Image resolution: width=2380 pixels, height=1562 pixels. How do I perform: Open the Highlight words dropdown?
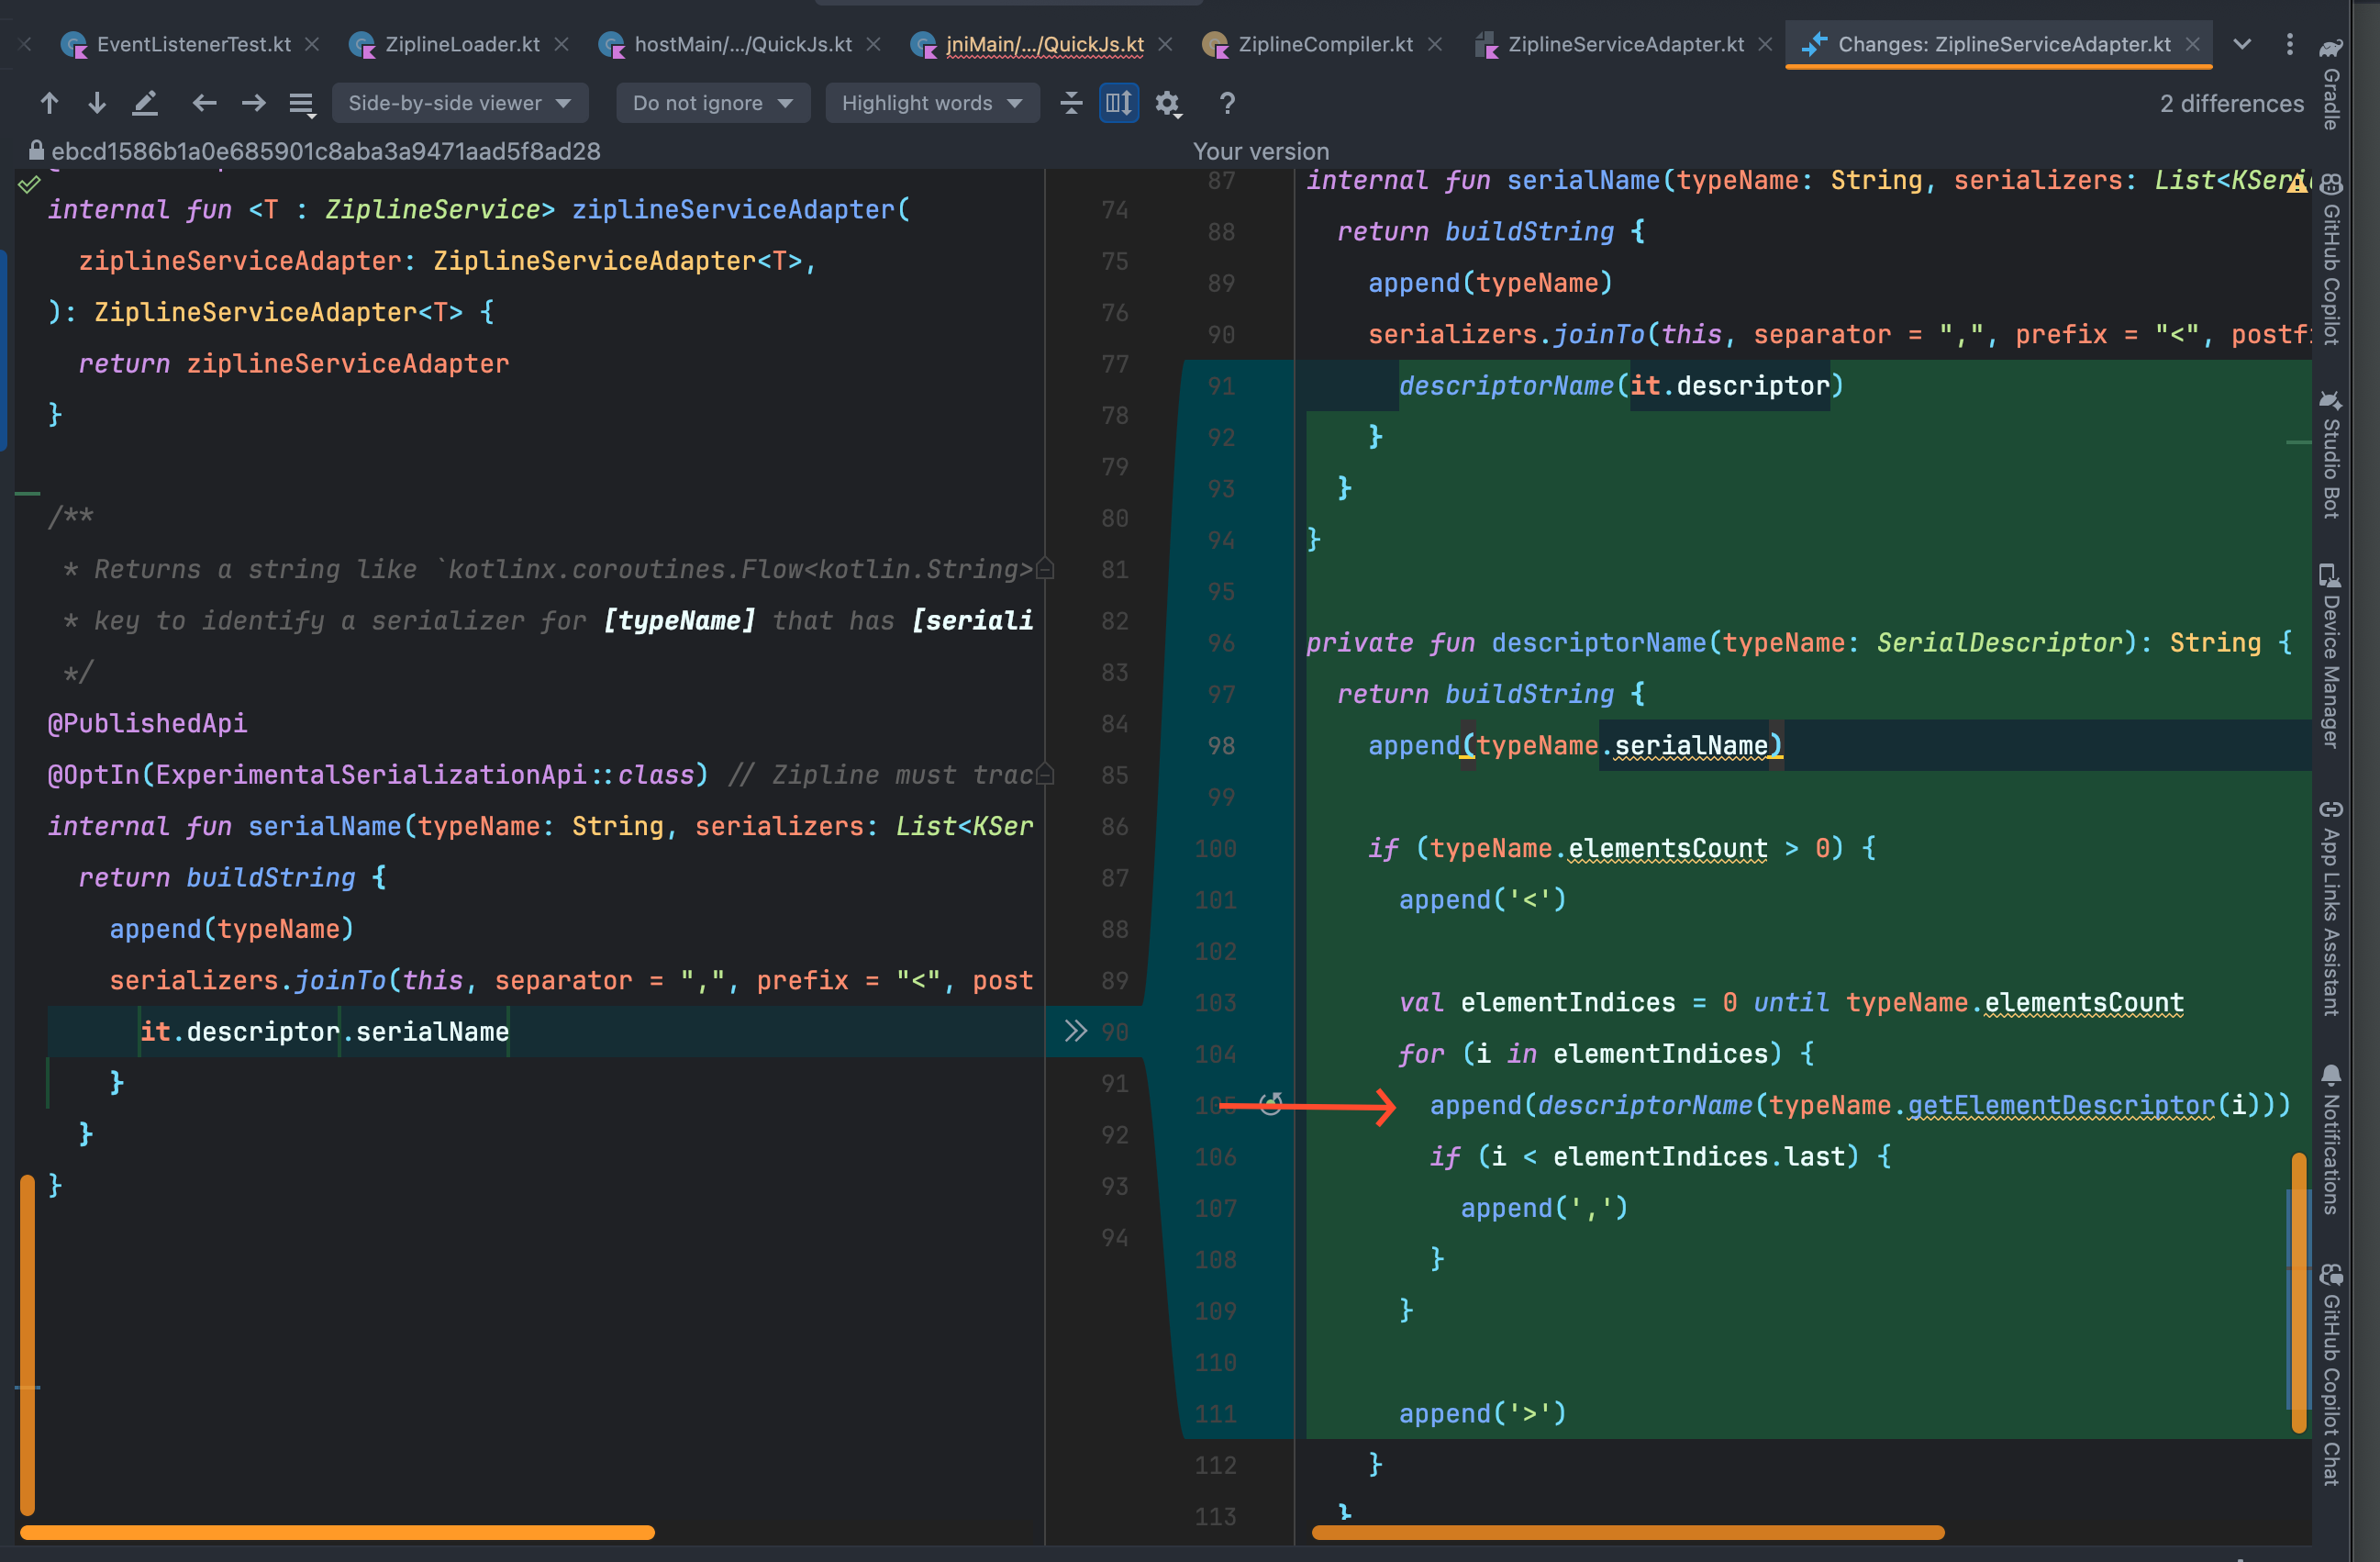(x=932, y=102)
